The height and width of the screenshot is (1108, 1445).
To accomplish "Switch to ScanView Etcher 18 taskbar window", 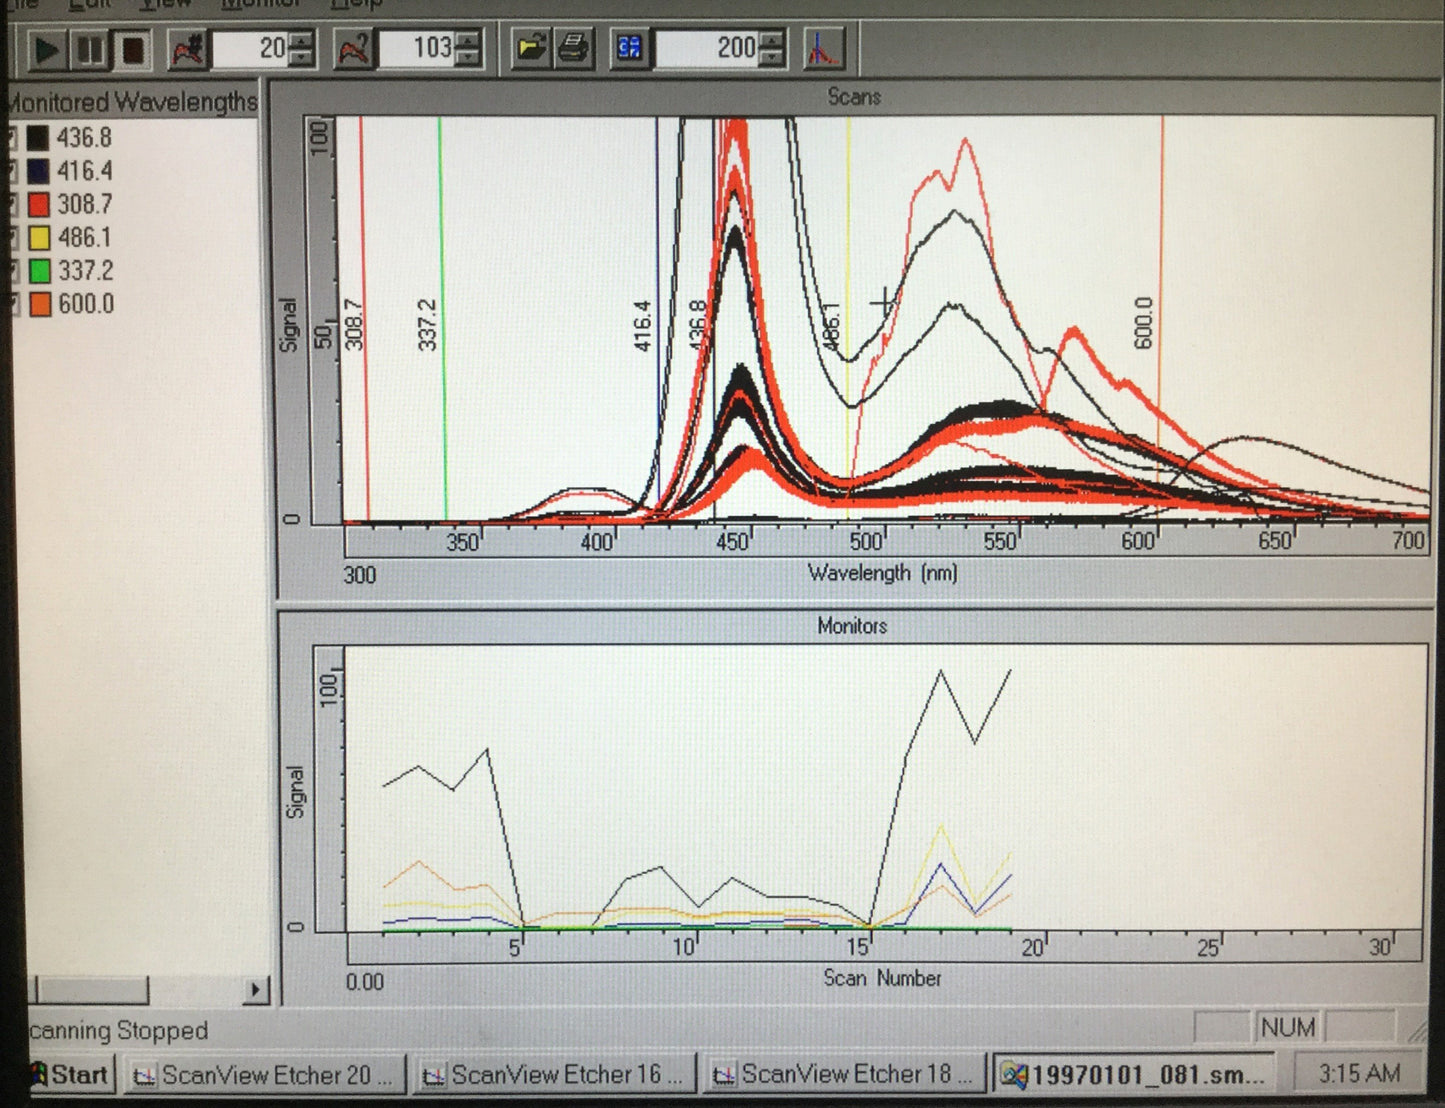I will tap(843, 1075).
